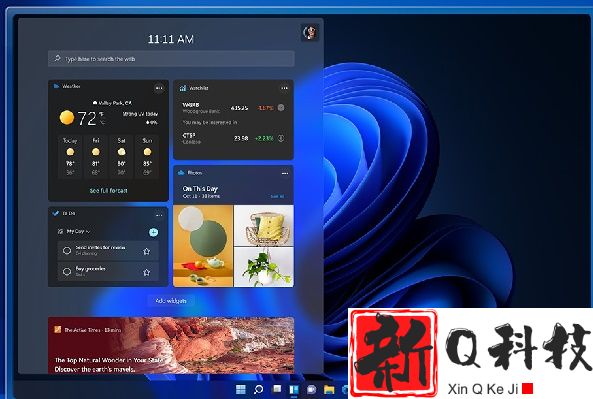This screenshot has width=593, height=399.
Task: Open taskbar Search magnifier icon
Action: [x=259, y=389]
